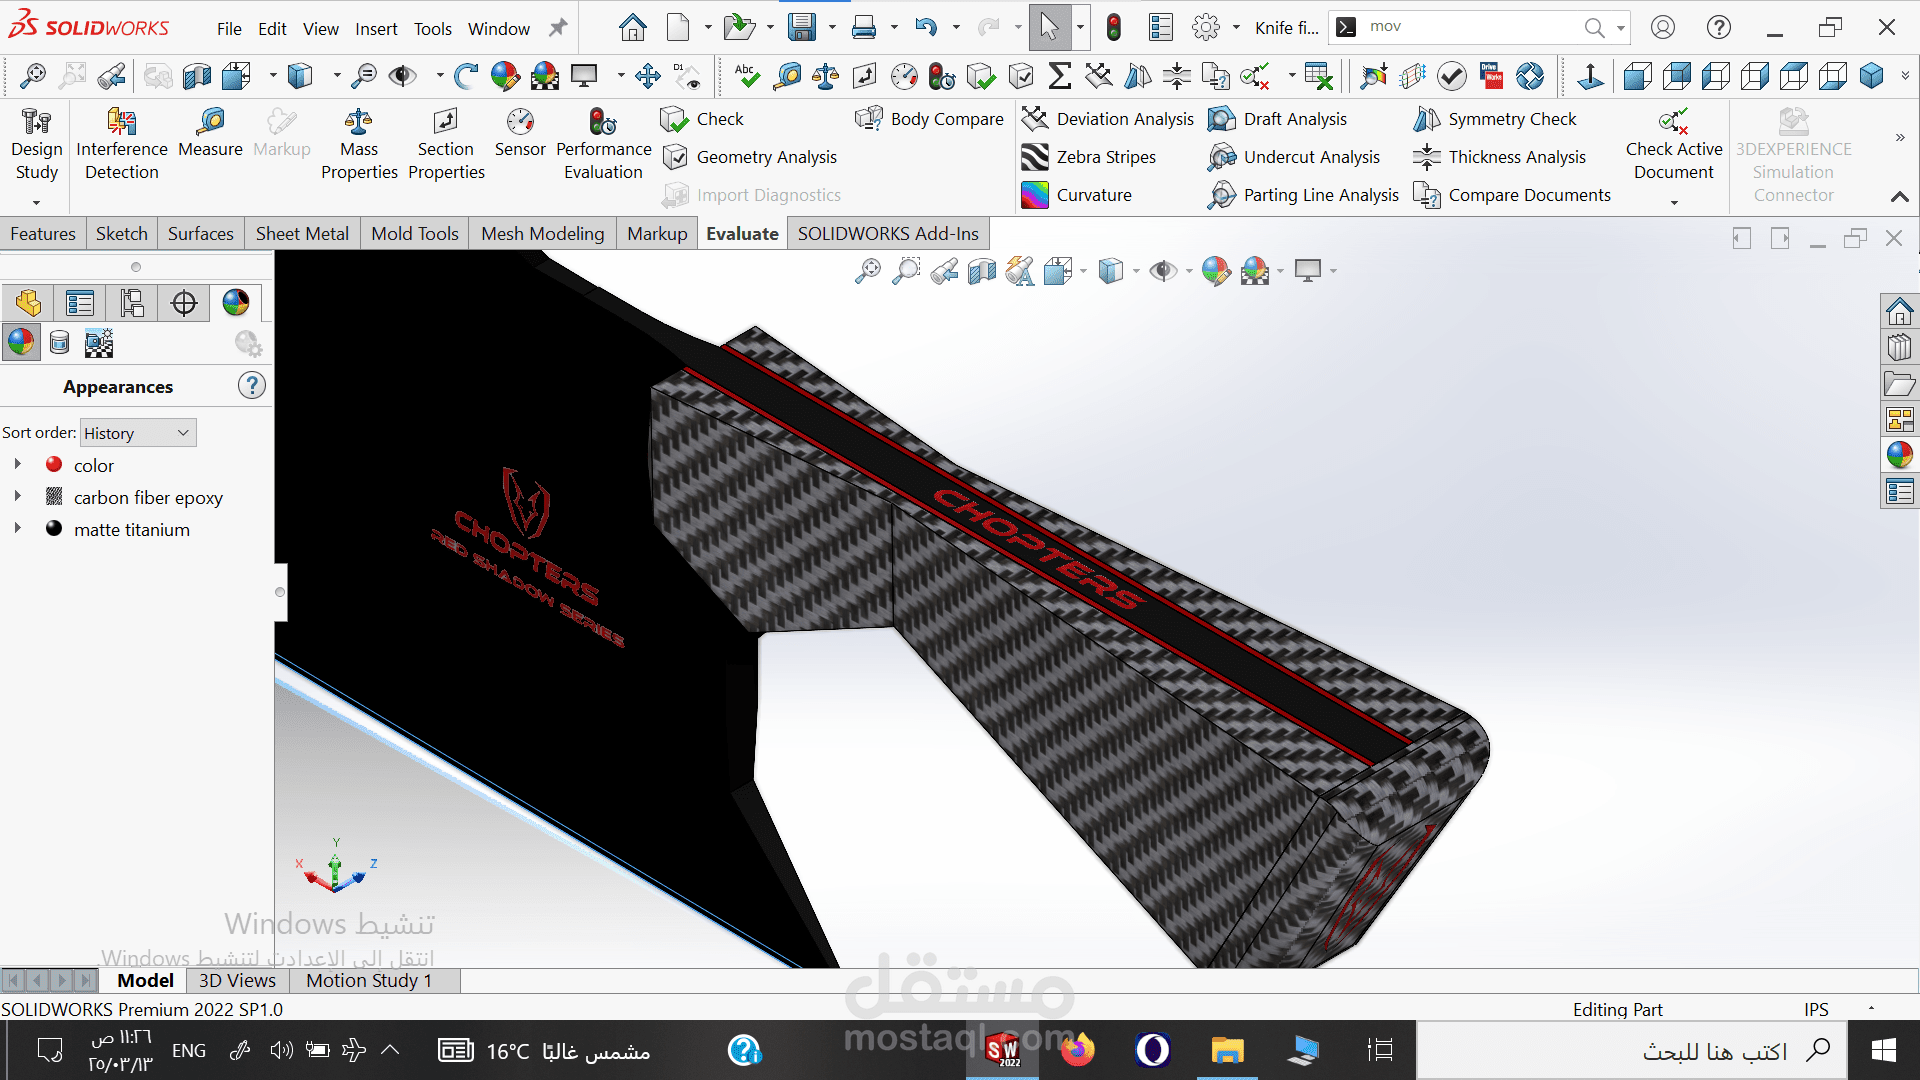The height and width of the screenshot is (1080, 1920).
Task: Open the Design Study dropdown arrow
Action: pos(37,203)
